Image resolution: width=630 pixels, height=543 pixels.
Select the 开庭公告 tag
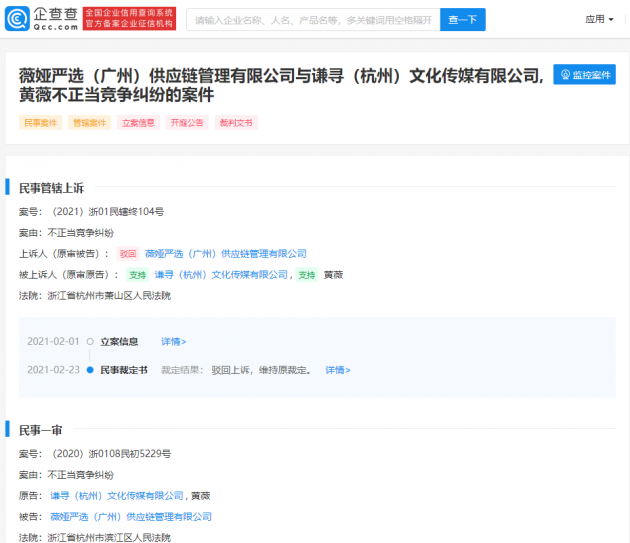point(187,123)
